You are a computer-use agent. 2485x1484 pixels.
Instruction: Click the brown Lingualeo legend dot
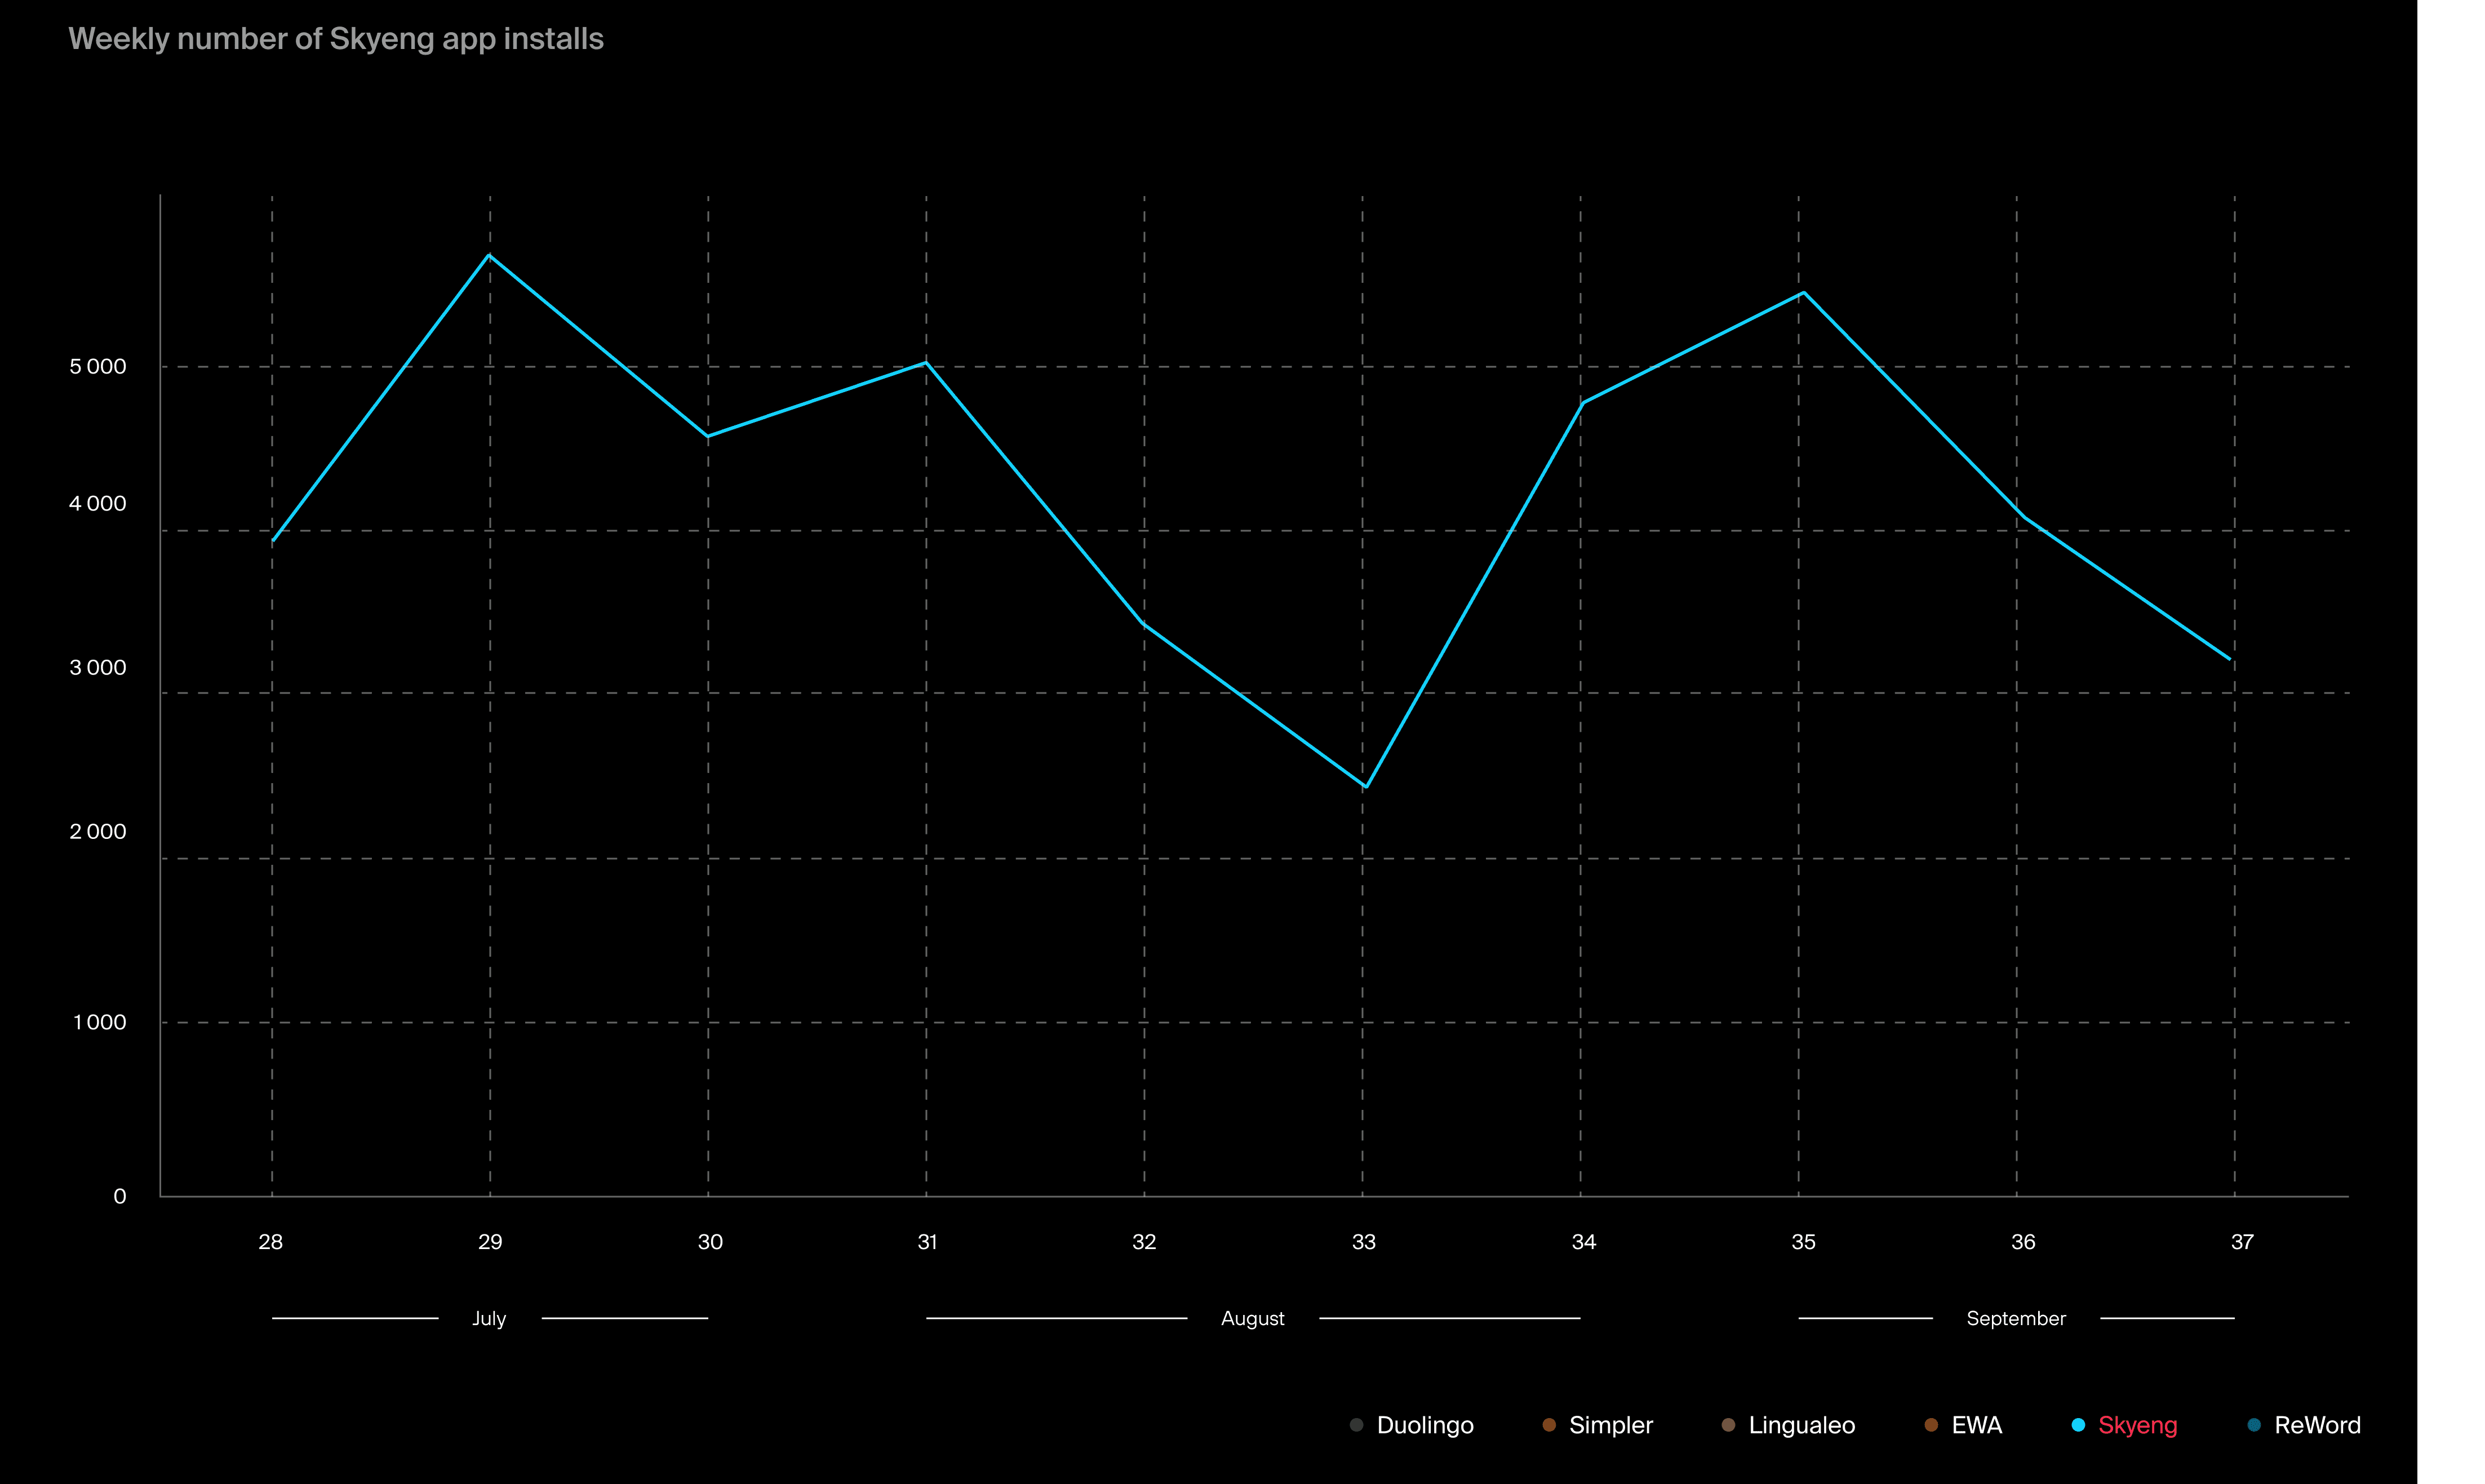pos(1728,1425)
